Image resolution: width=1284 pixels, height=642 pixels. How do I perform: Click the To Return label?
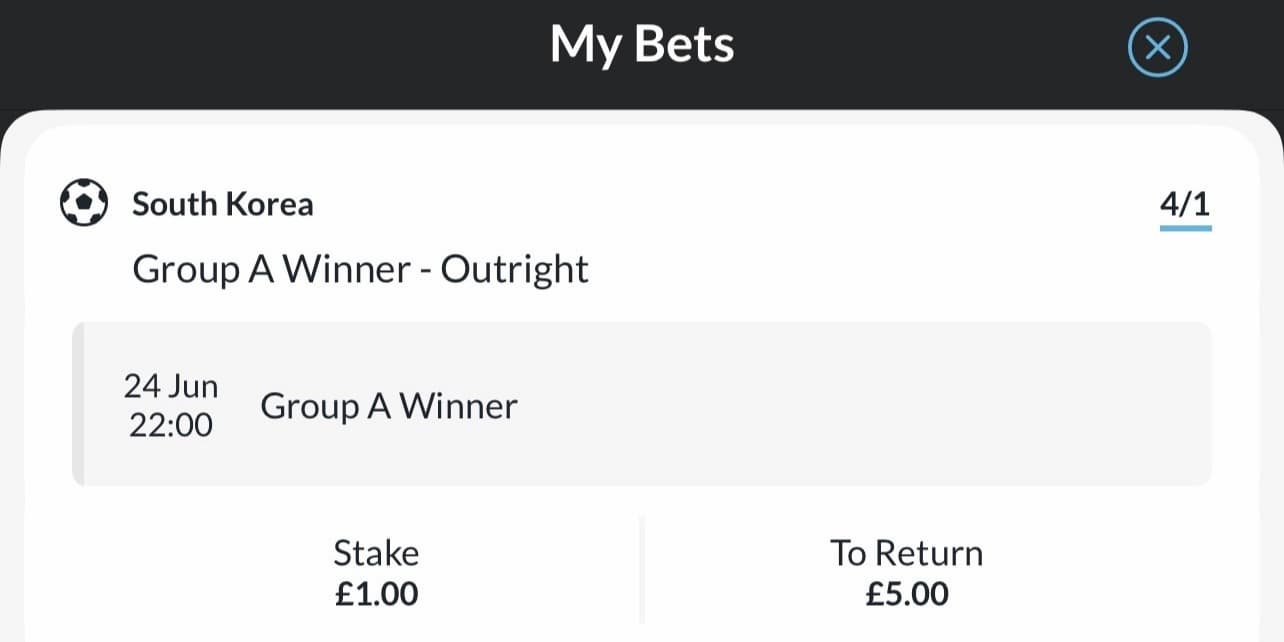click(906, 553)
